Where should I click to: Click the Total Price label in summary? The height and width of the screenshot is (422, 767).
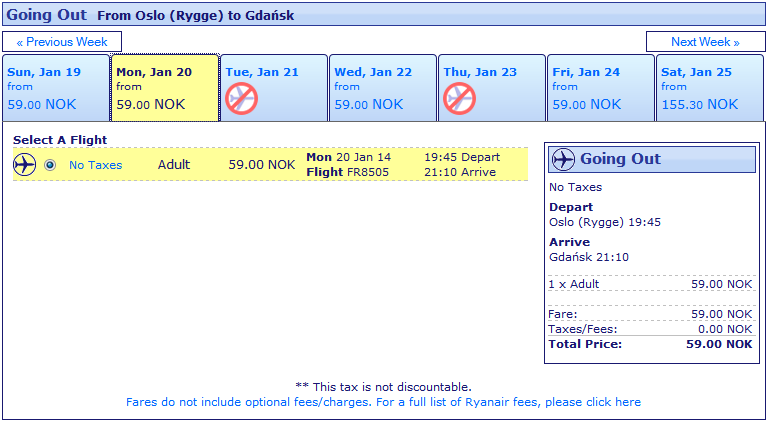pyautogui.click(x=585, y=344)
